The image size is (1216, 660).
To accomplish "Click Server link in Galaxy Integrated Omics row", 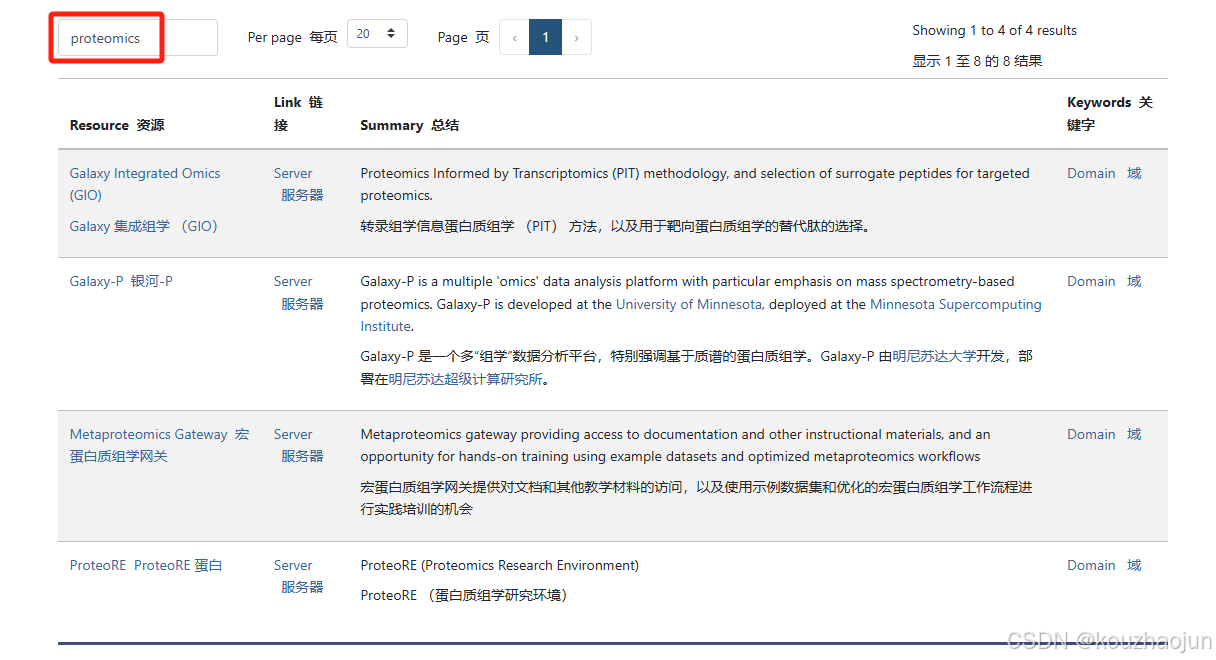I will (293, 173).
